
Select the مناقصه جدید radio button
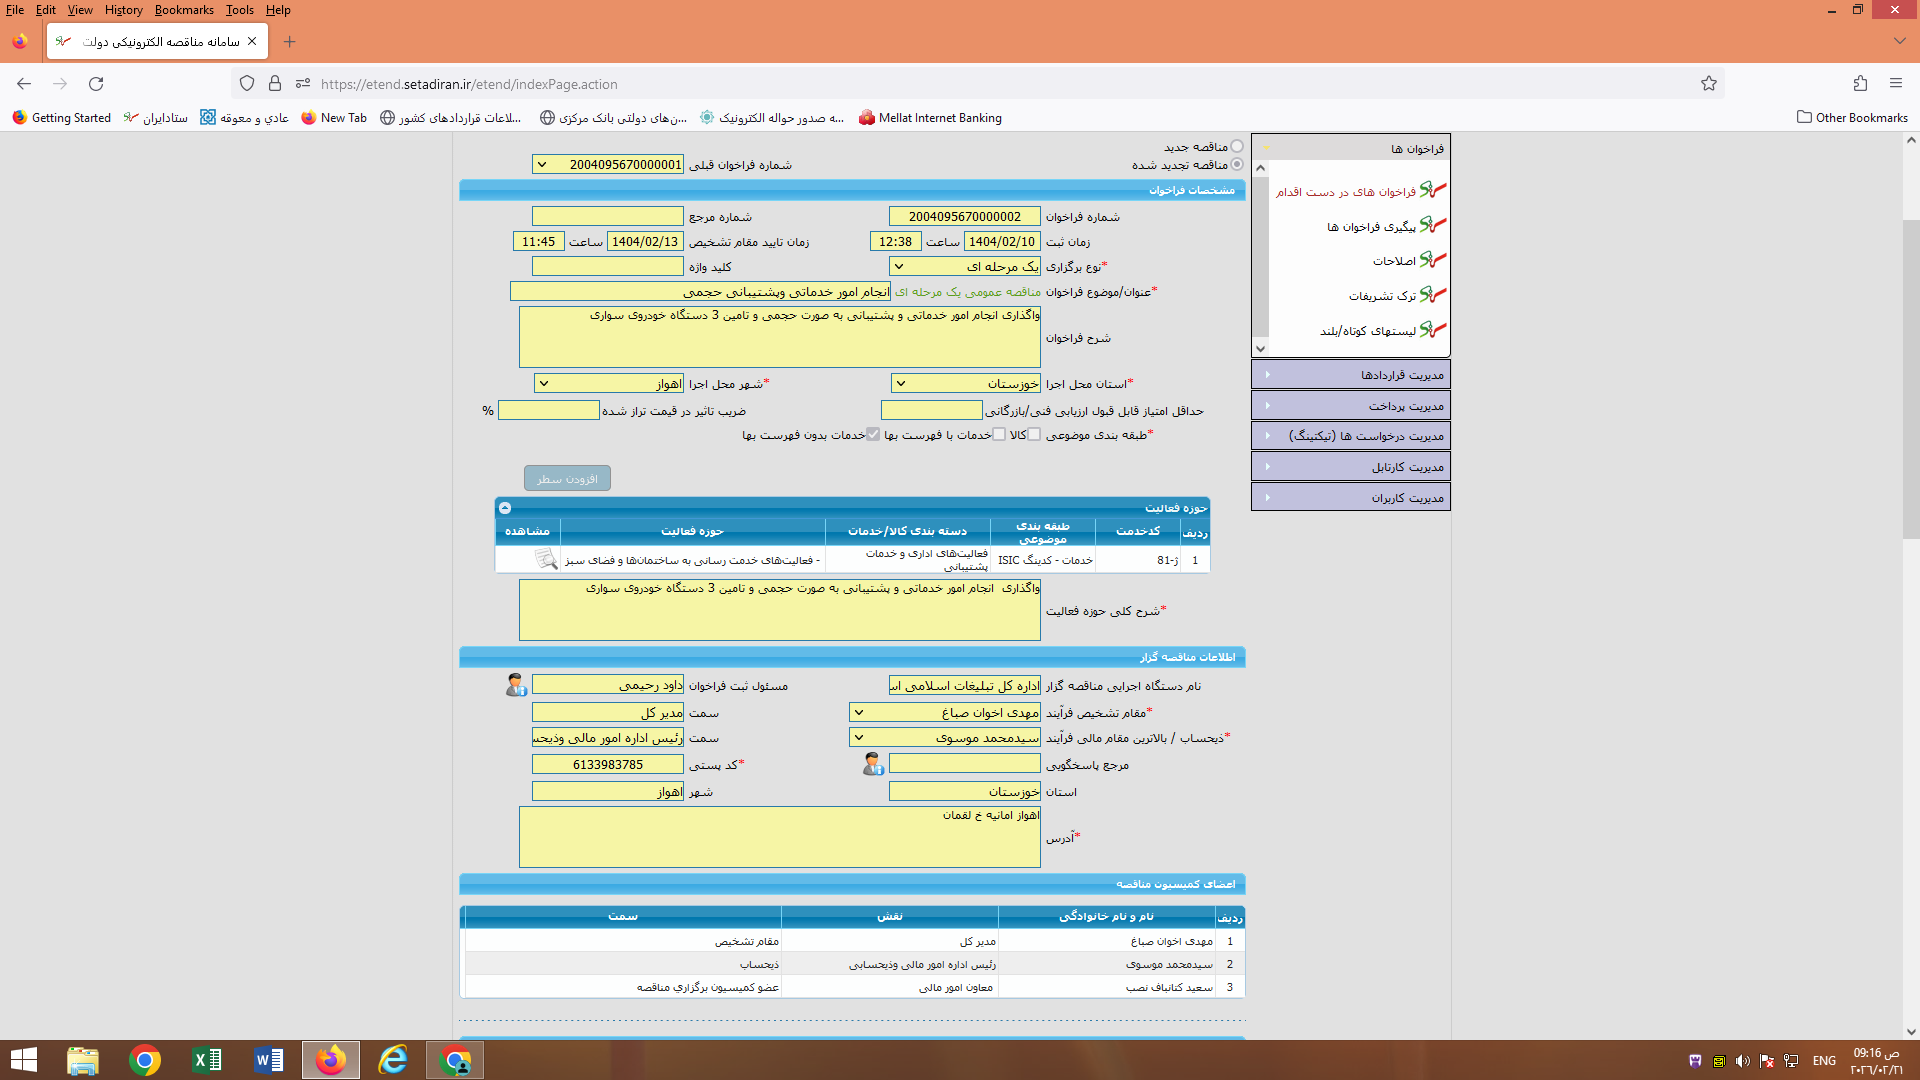1237,147
